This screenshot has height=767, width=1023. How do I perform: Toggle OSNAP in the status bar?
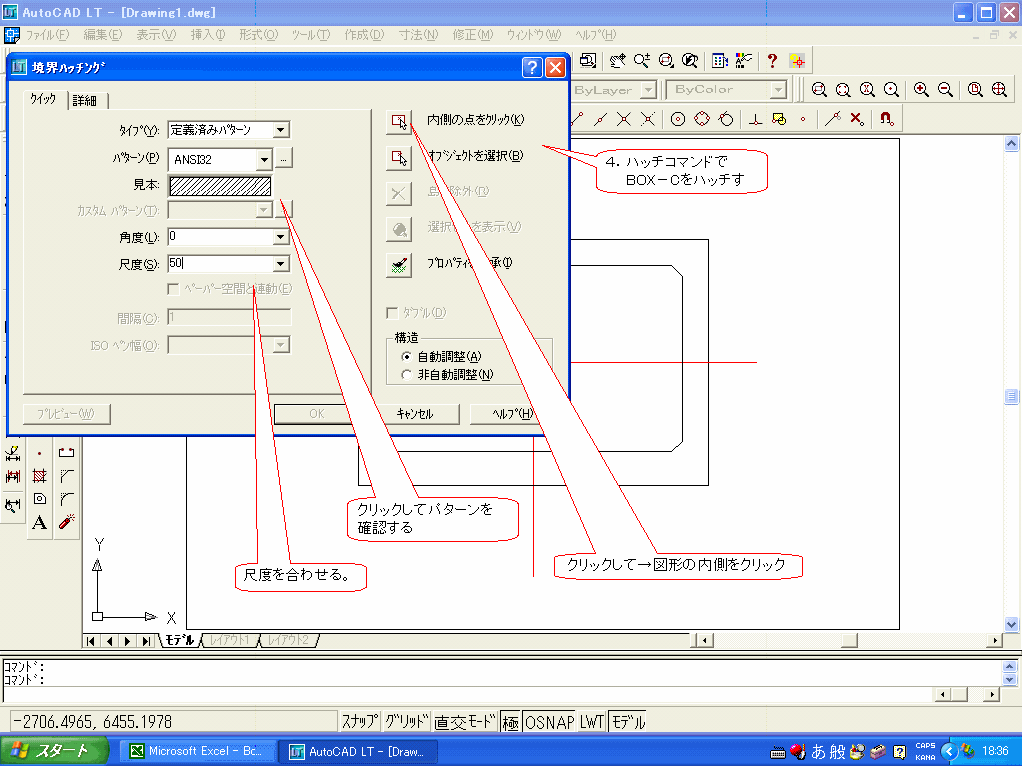coord(549,722)
